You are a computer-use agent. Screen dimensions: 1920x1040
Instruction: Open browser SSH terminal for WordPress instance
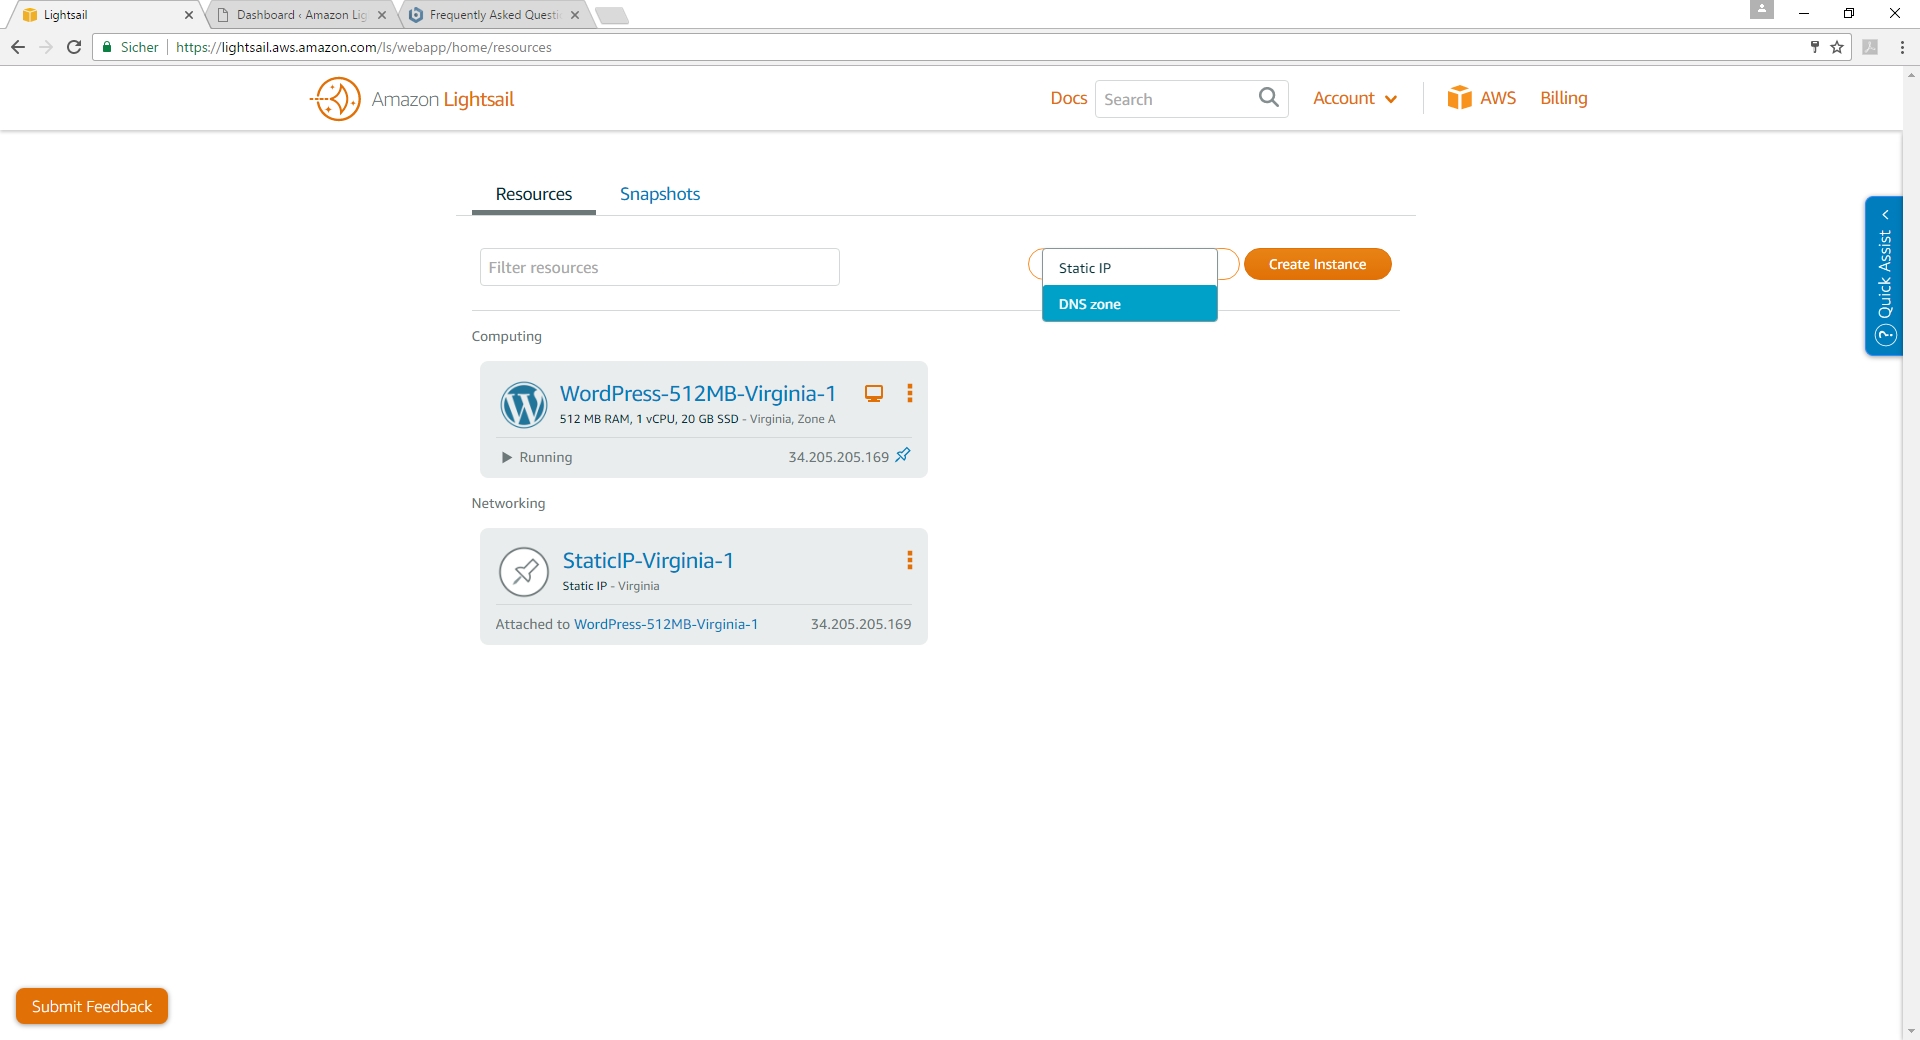coord(874,394)
